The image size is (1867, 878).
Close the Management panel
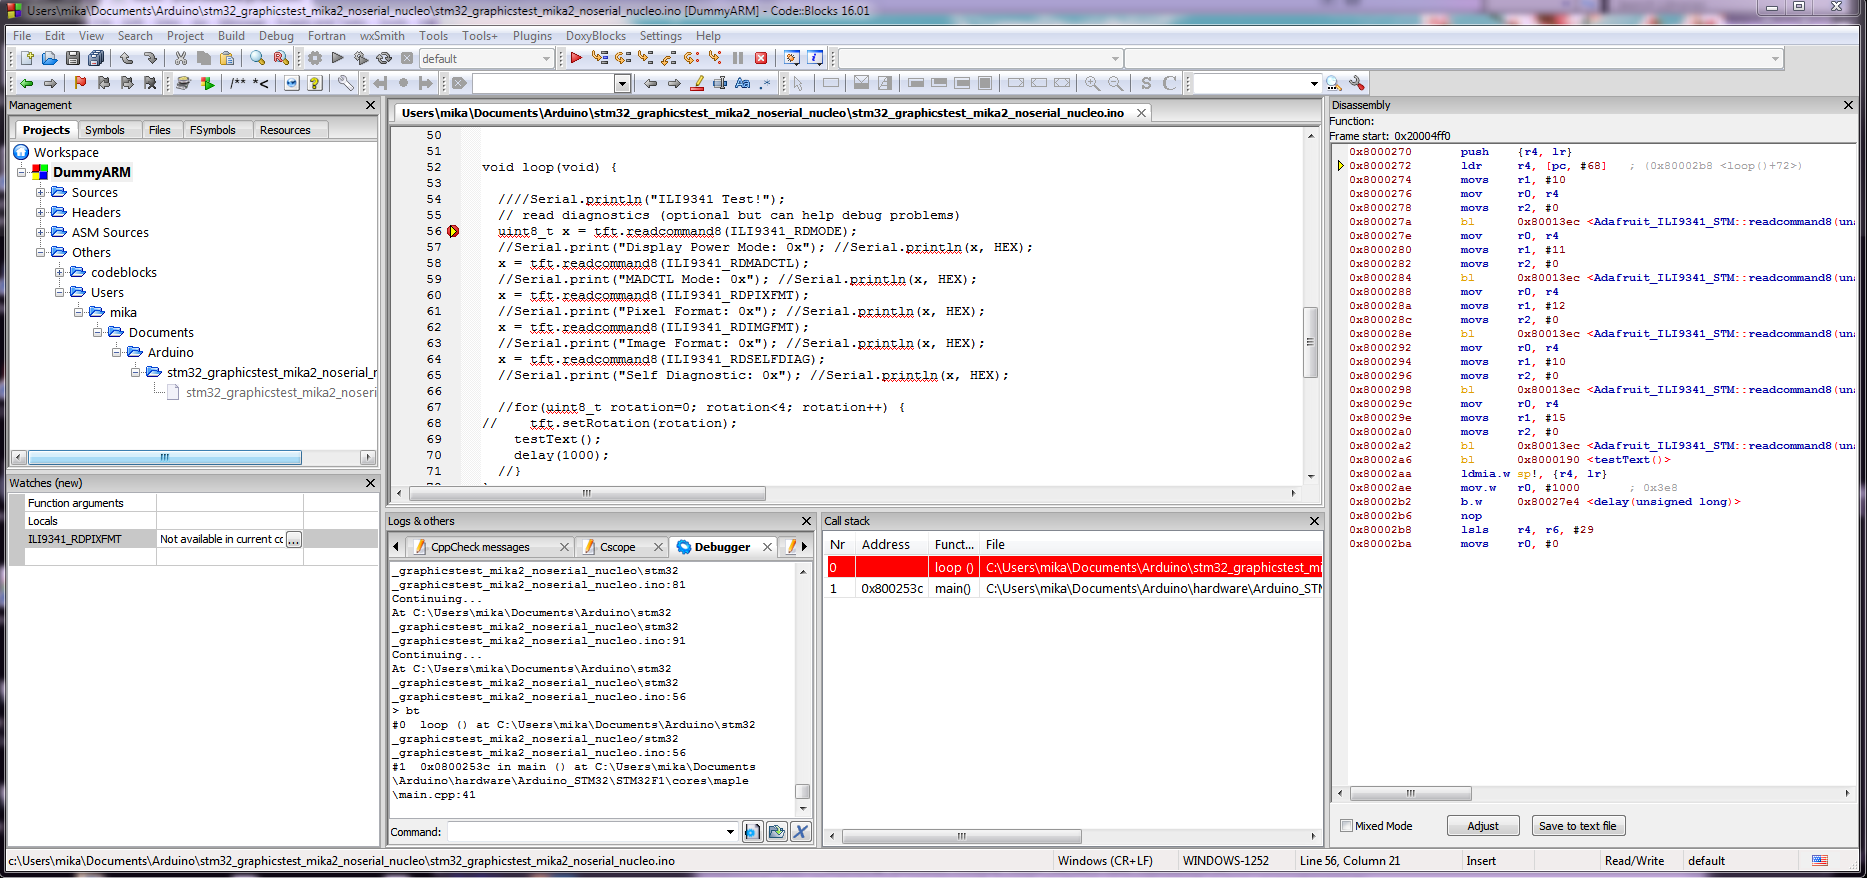(x=370, y=105)
